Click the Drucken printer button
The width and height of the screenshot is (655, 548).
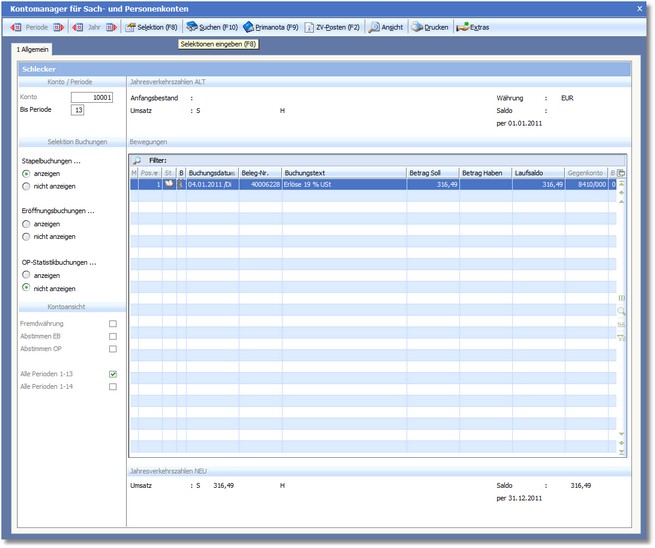[x=429, y=27]
